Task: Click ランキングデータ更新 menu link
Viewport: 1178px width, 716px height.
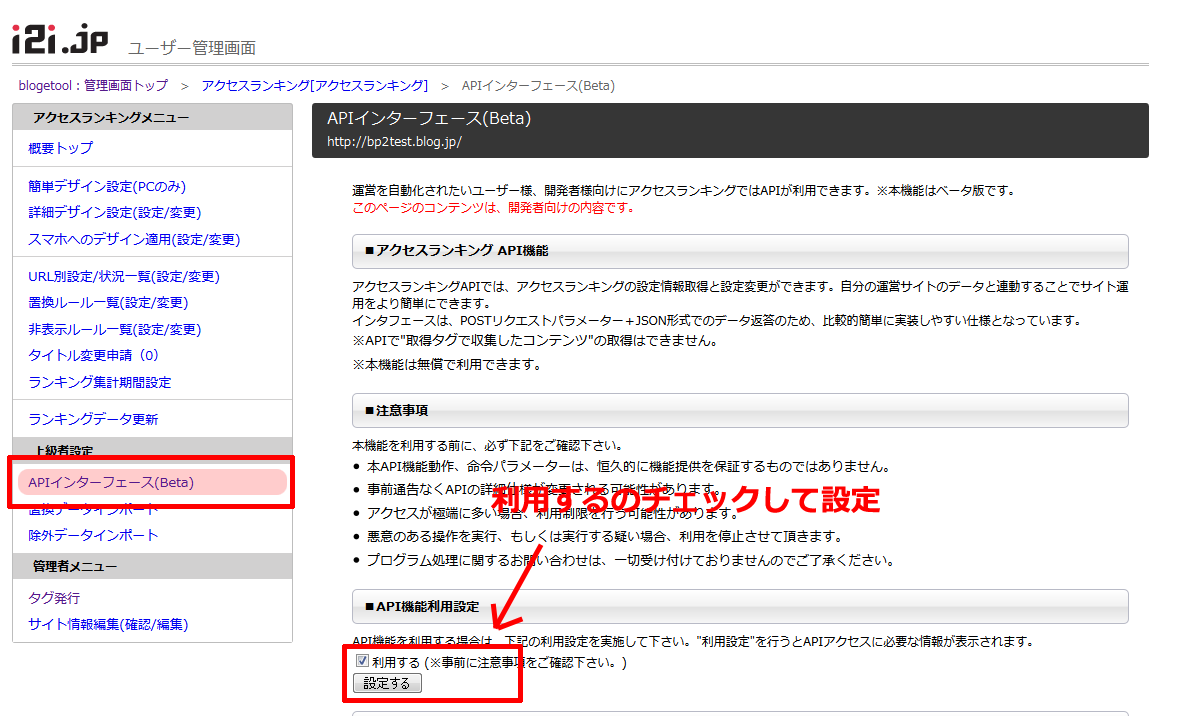Action: tap(93, 419)
